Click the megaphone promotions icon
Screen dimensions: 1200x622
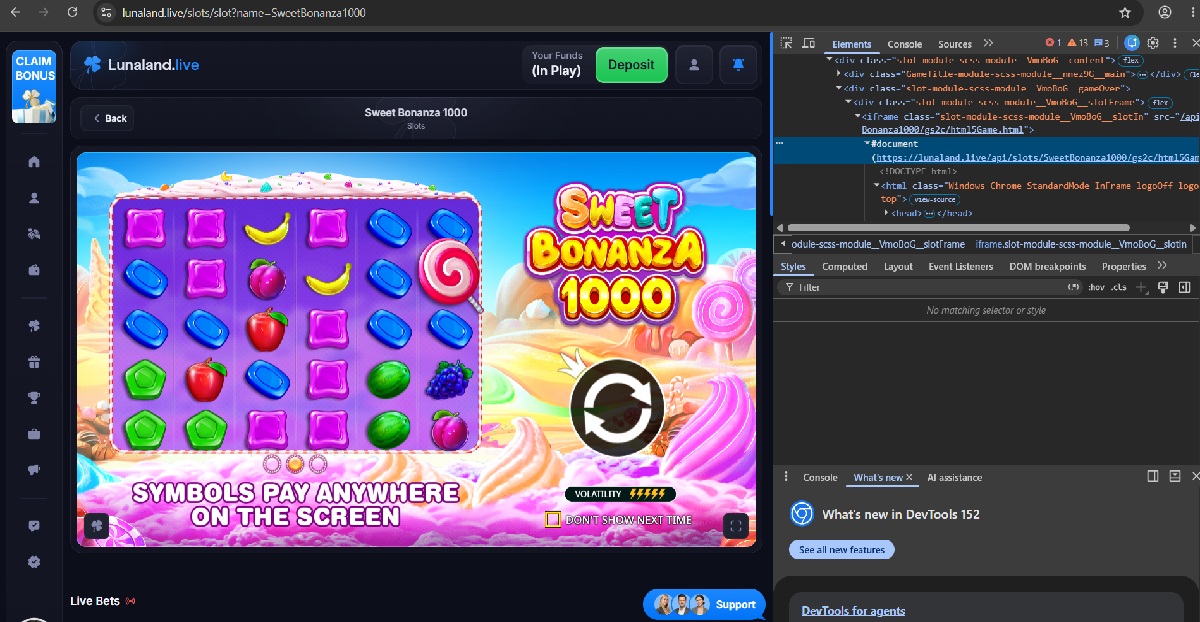point(34,469)
